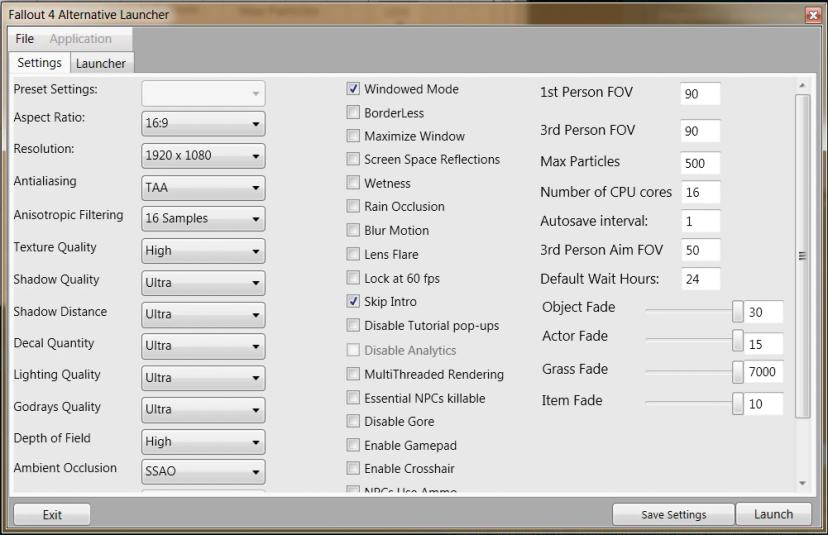Open the Shadow Quality dropdown
828x535 pixels.
coord(204,283)
